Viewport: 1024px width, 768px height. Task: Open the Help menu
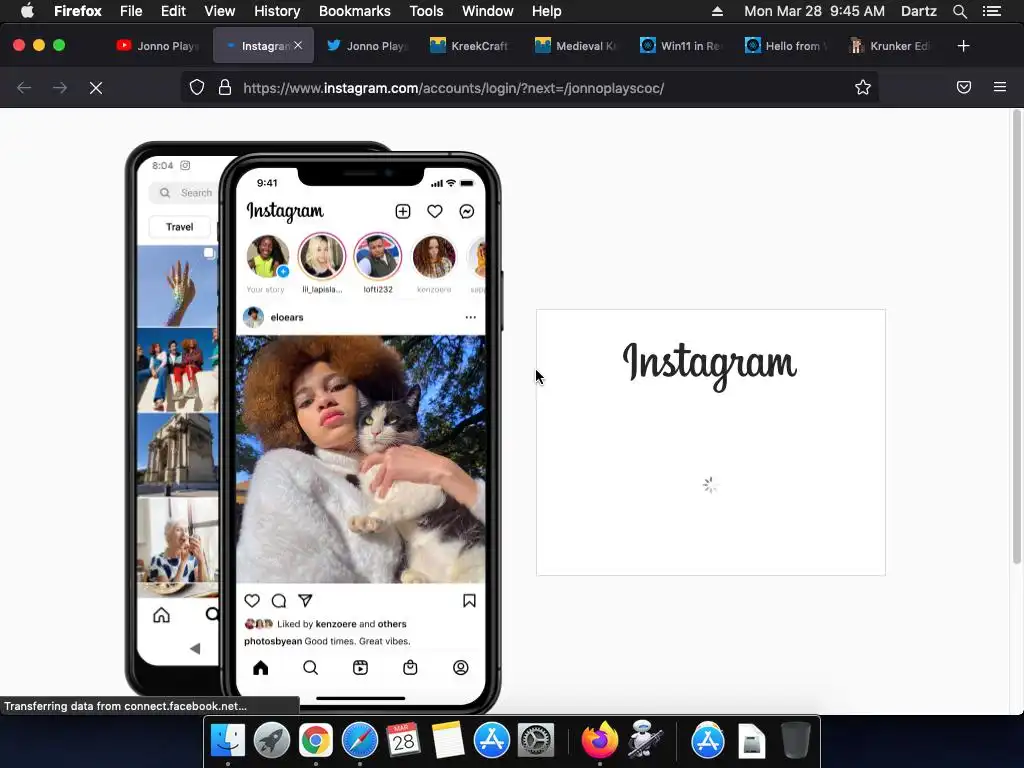(547, 11)
